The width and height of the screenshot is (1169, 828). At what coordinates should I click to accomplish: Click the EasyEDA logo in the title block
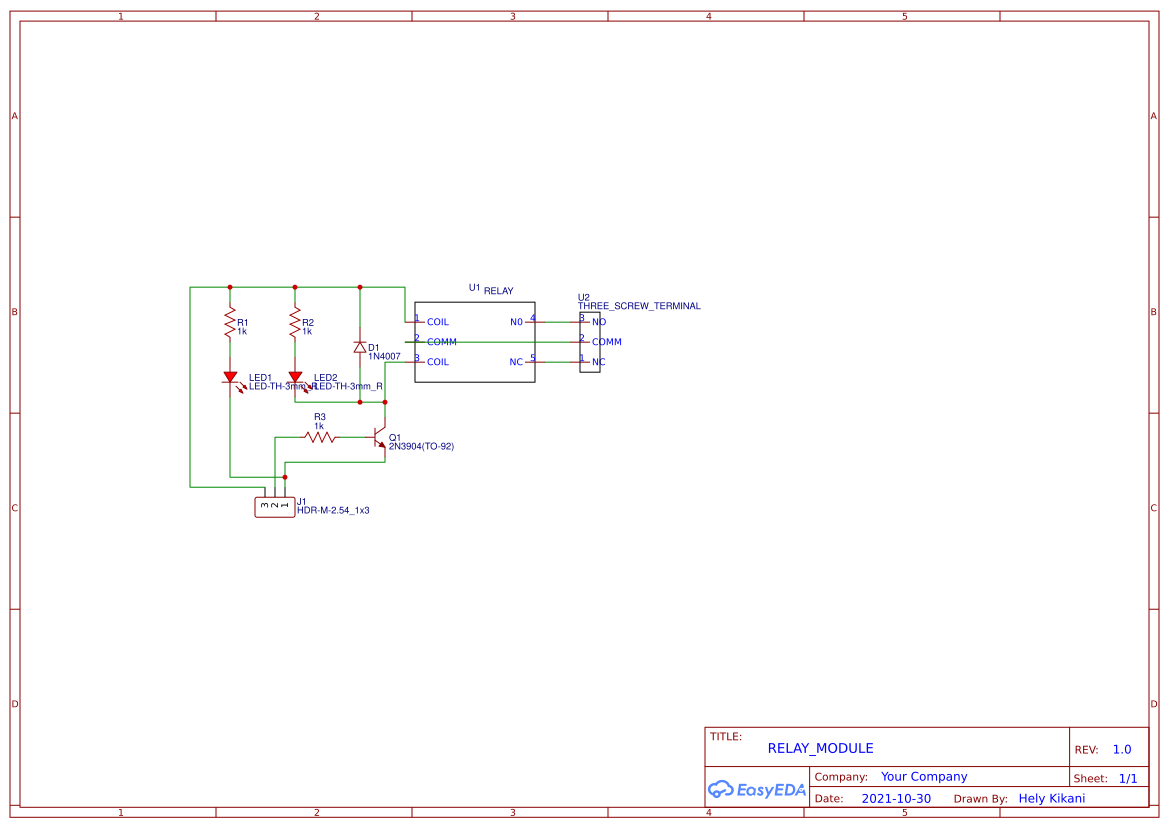tap(756, 789)
